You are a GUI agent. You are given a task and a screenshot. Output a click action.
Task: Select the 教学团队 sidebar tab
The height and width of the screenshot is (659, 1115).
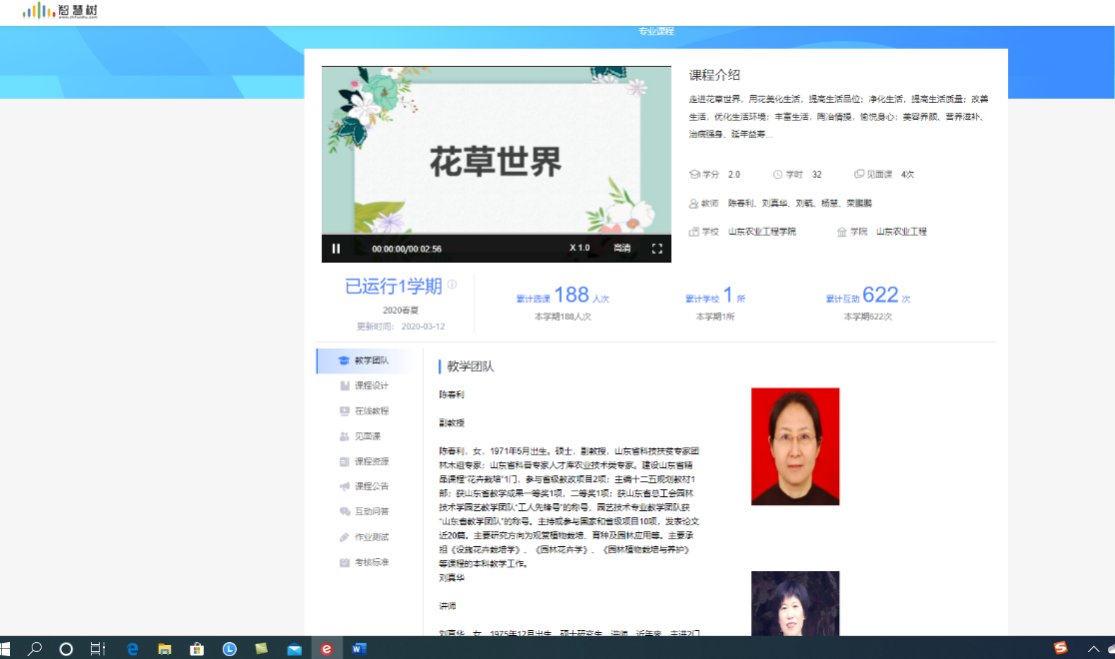[x=370, y=360]
